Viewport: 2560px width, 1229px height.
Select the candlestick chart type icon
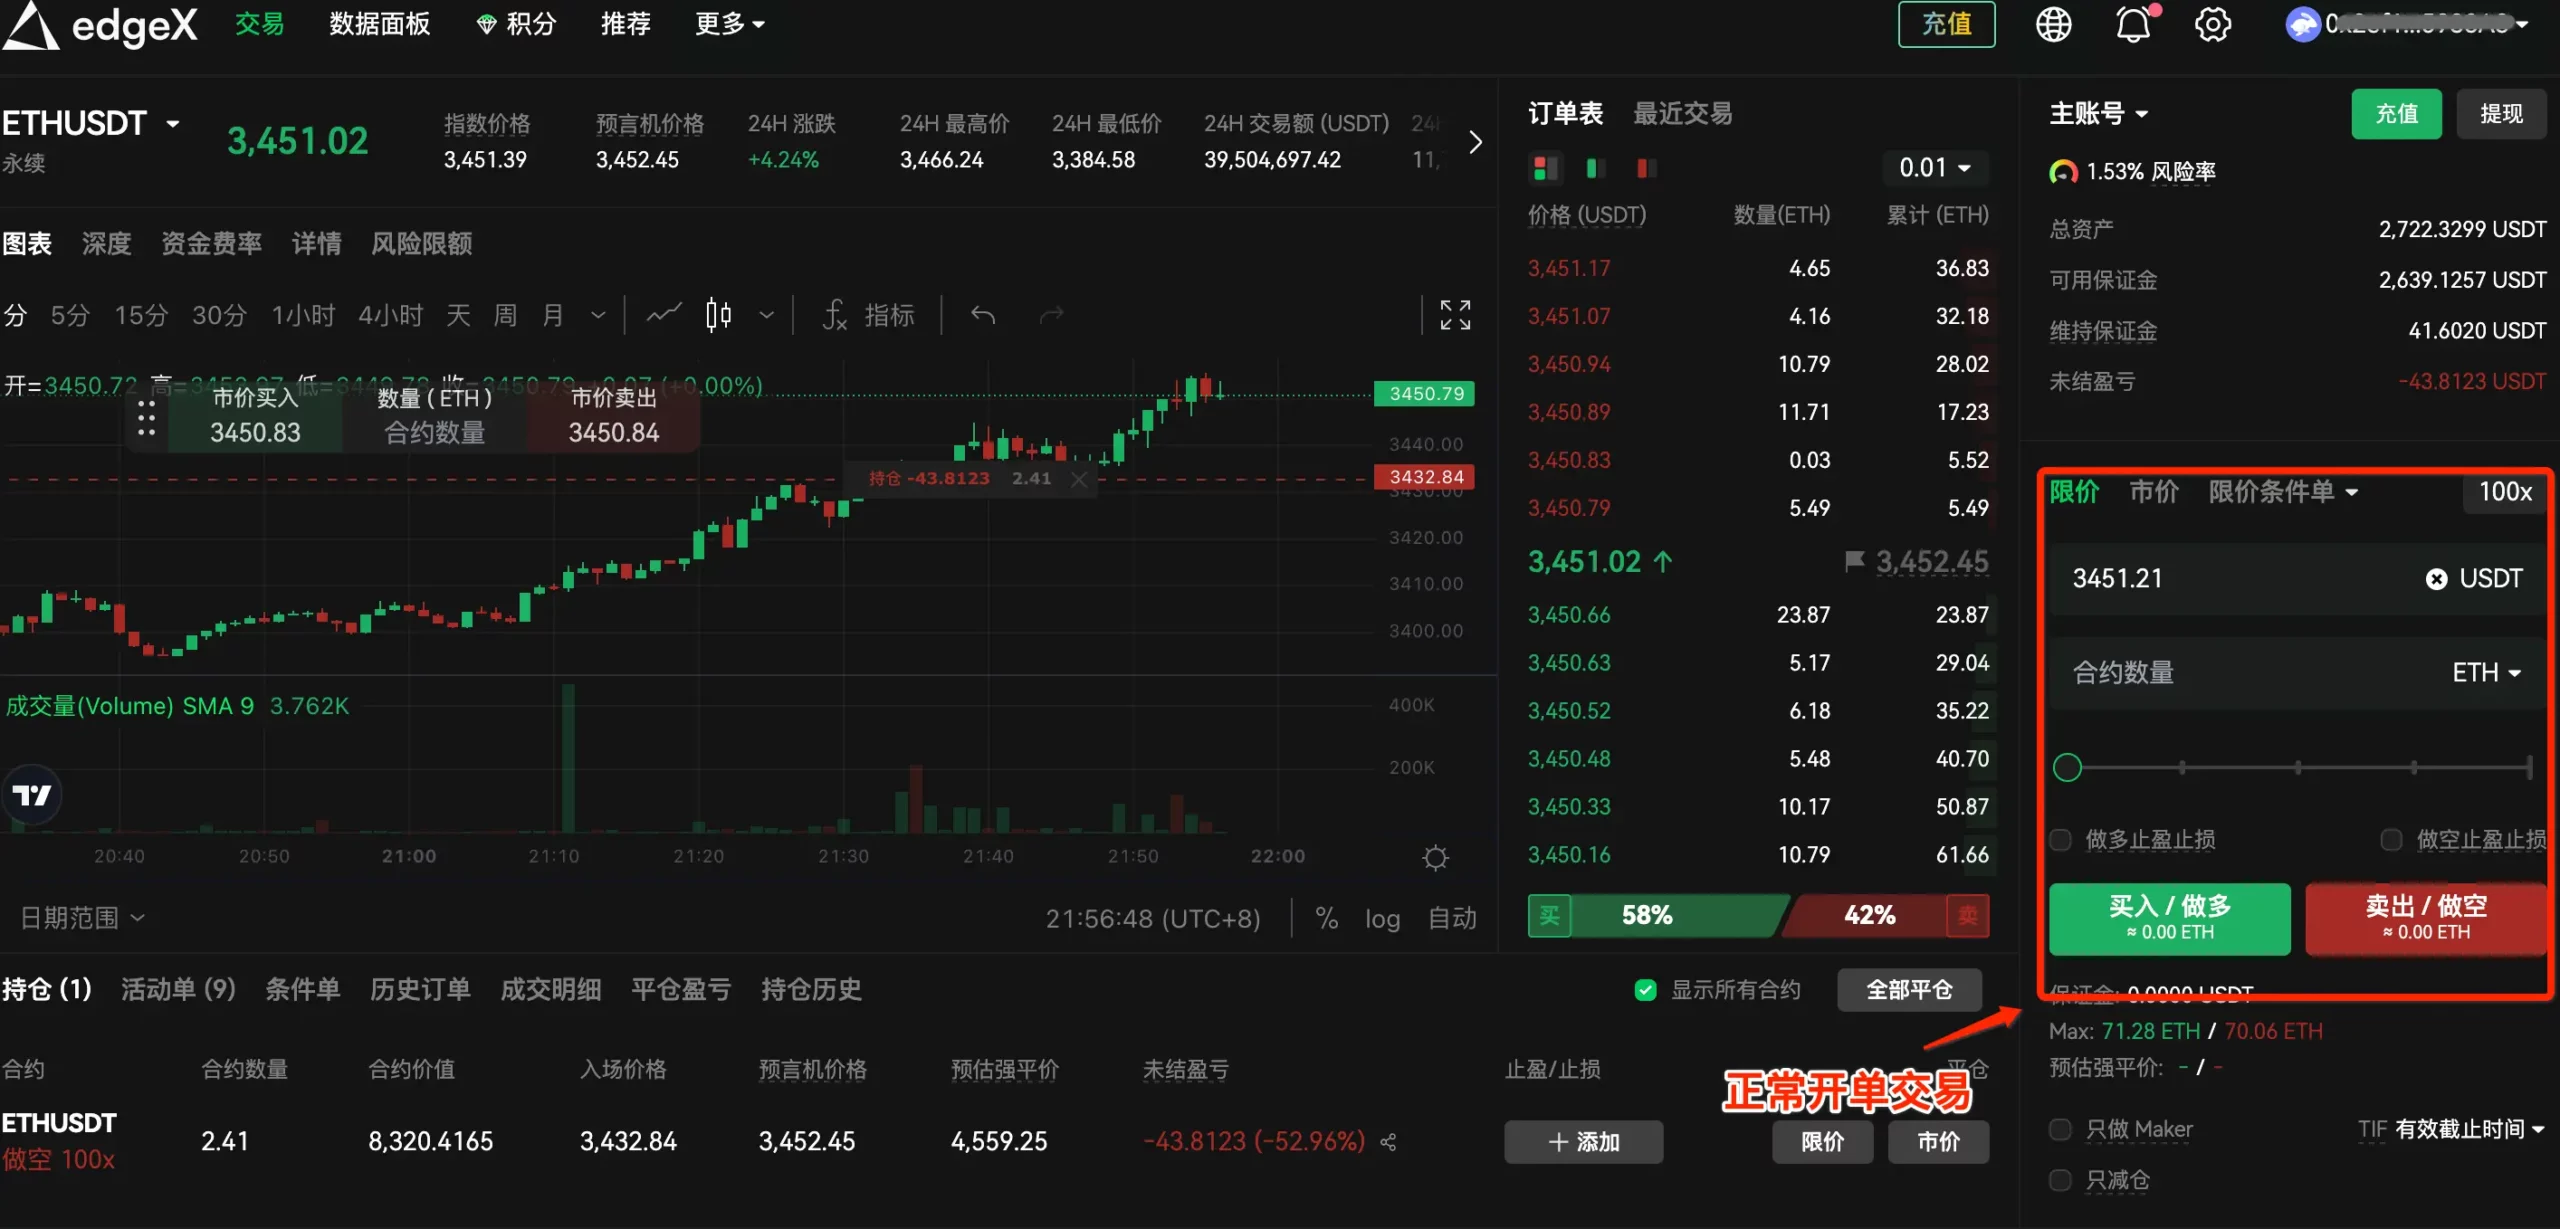click(x=718, y=314)
